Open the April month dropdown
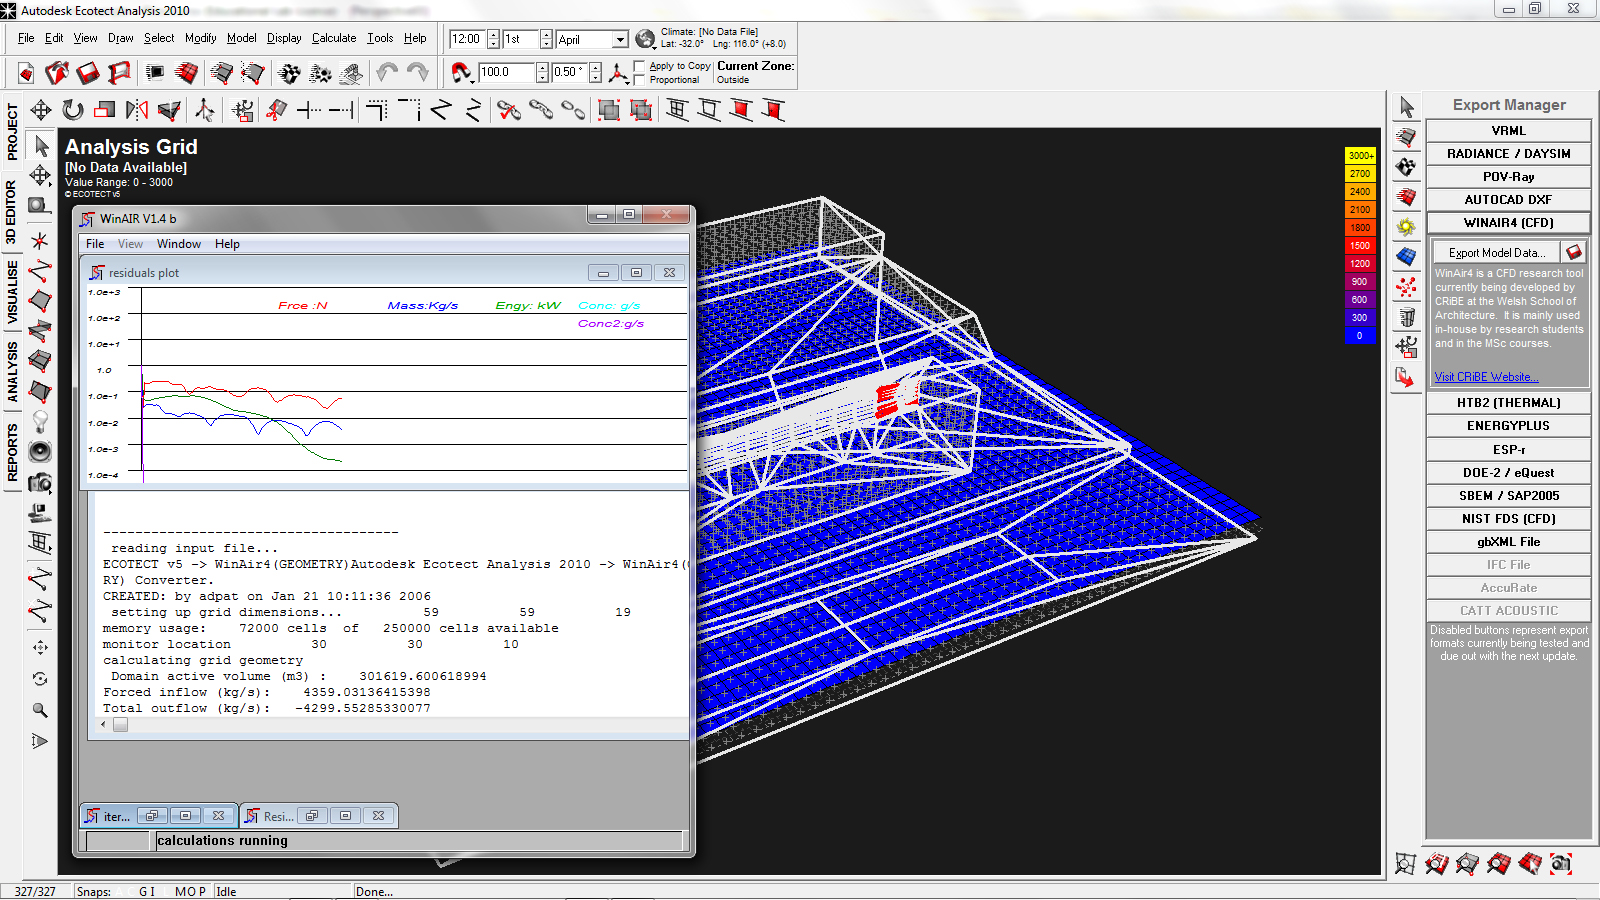This screenshot has width=1600, height=900. pyautogui.click(x=620, y=39)
